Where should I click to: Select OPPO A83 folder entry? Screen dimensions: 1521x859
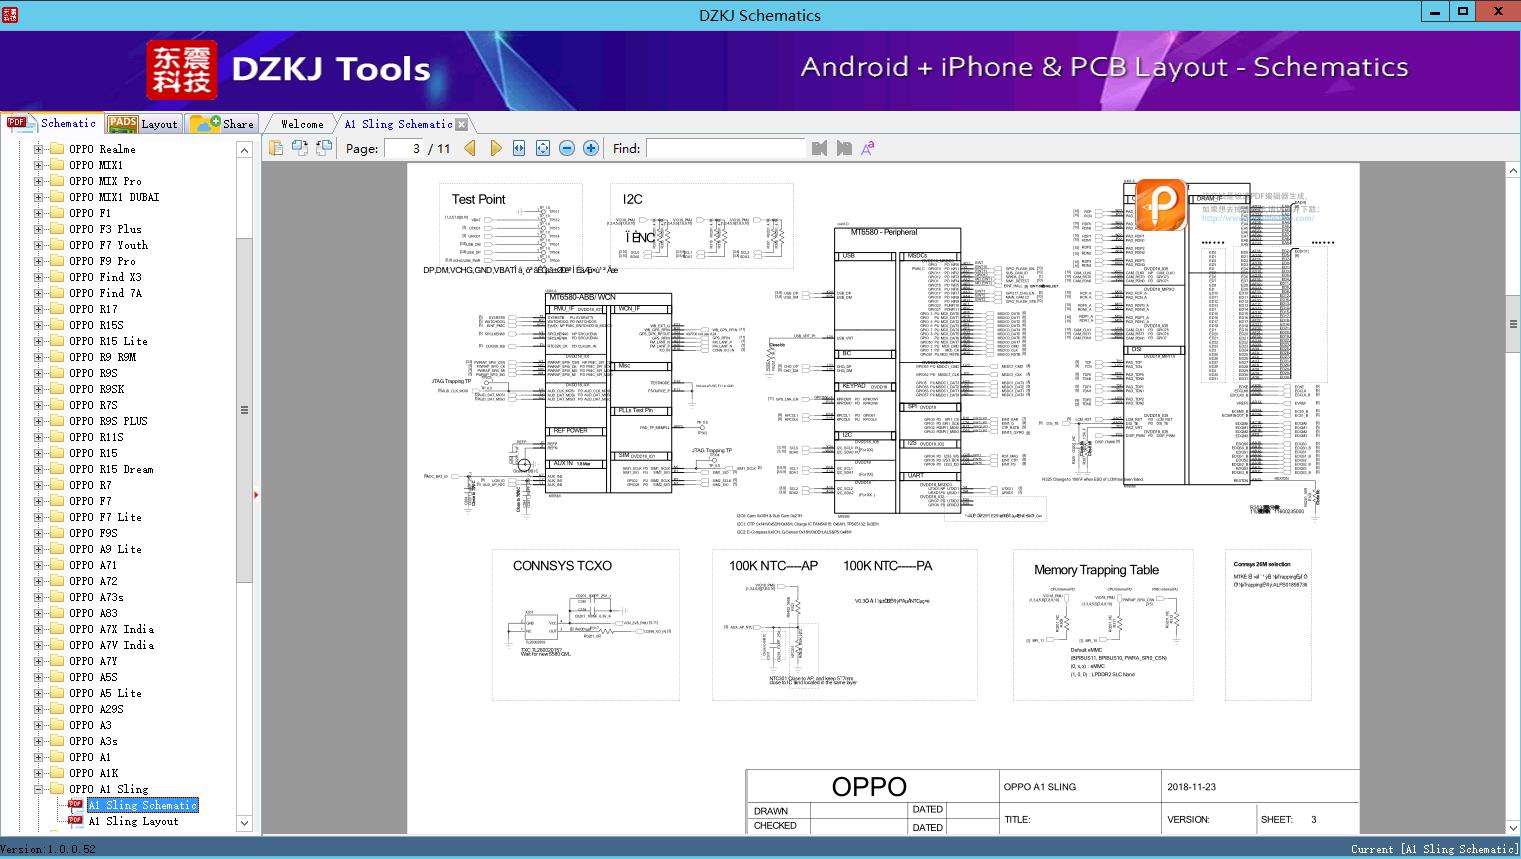pyautogui.click(x=93, y=613)
